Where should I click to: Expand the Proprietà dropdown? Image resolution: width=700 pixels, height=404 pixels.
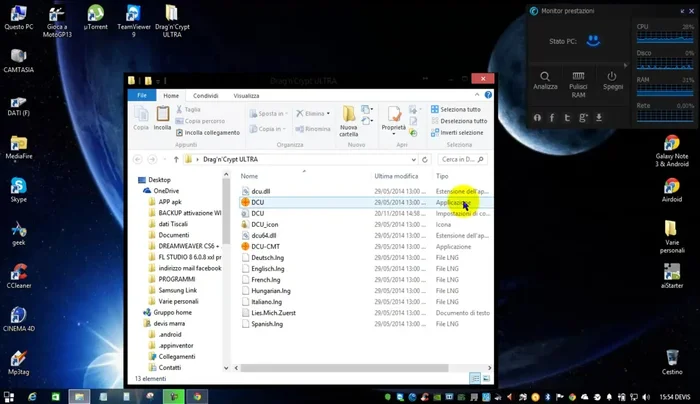pos(393,133)
